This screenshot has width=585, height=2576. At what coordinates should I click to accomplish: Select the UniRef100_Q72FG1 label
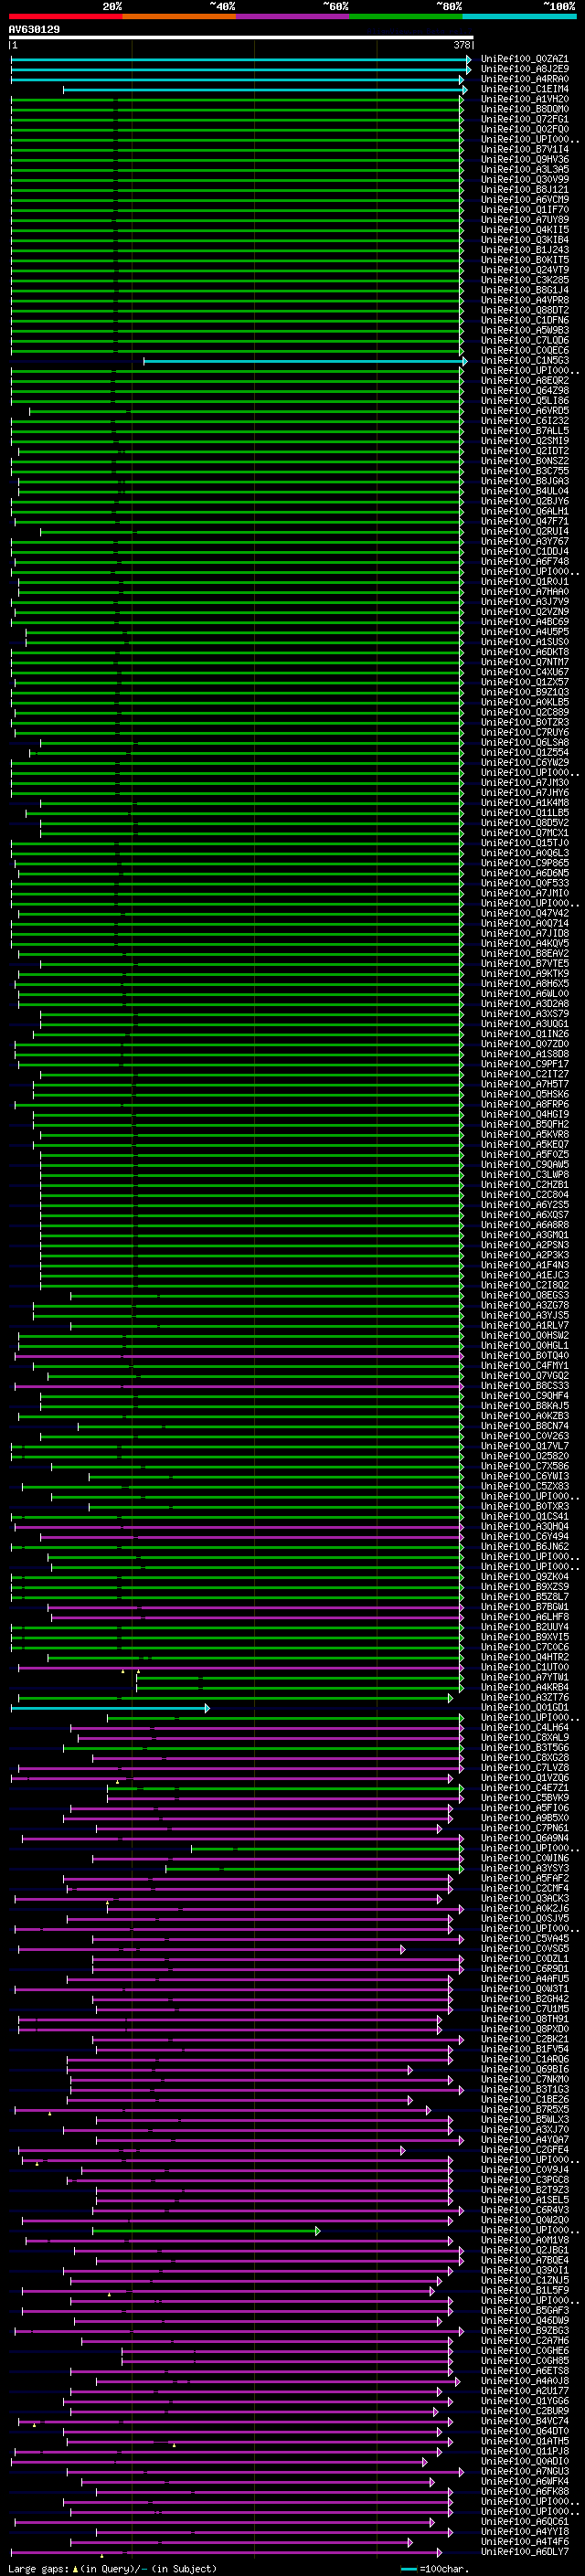click(525, 119)
